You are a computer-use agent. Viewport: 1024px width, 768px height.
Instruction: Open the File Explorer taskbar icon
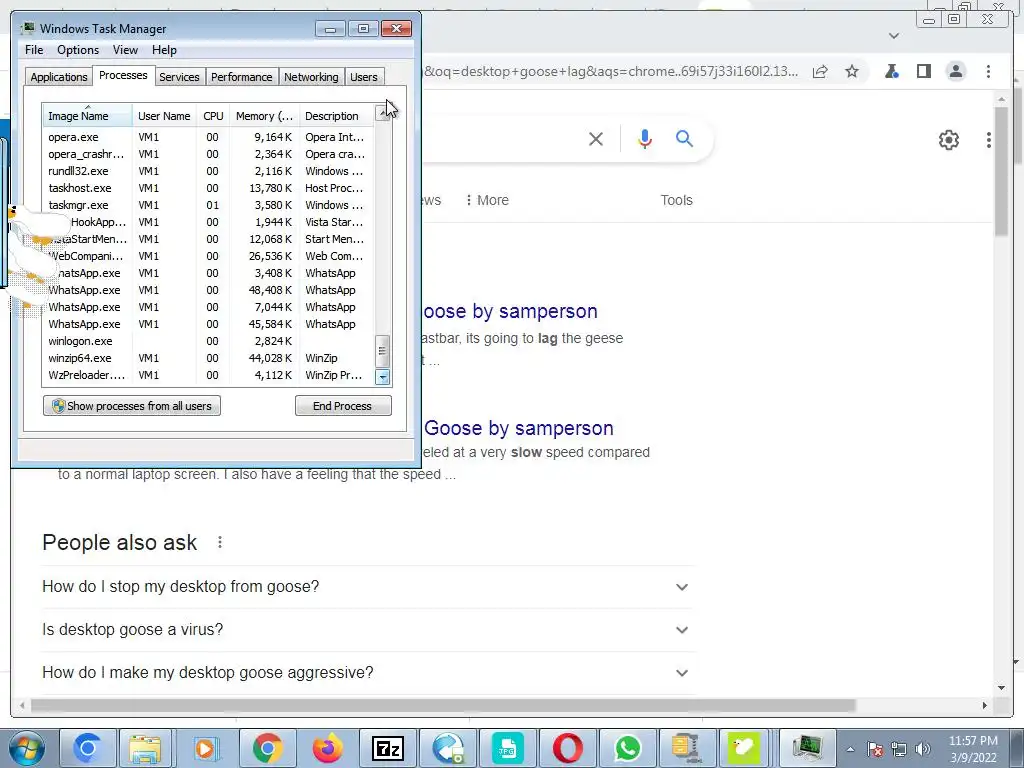click(x=145, y=748)
